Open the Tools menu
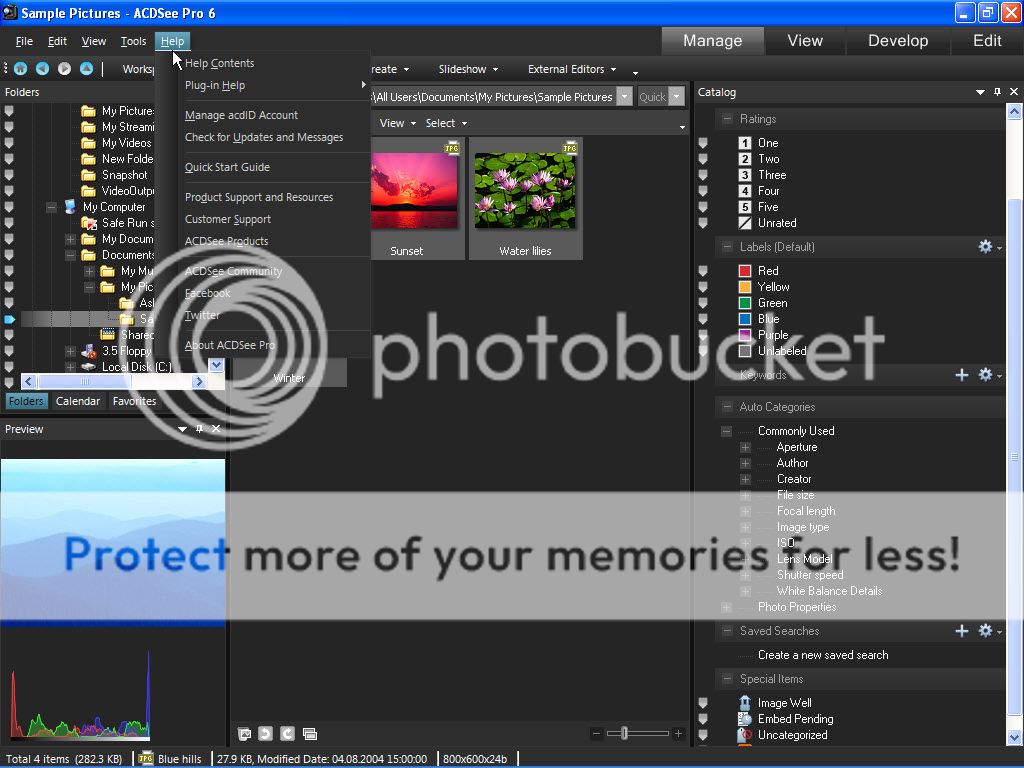 point(133,41)
